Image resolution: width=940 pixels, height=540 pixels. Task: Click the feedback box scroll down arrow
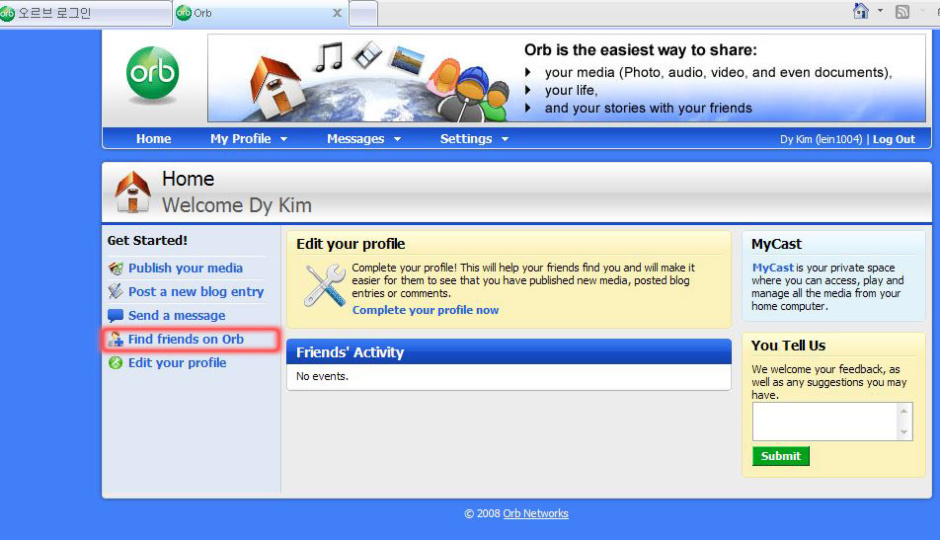point(903,432)
